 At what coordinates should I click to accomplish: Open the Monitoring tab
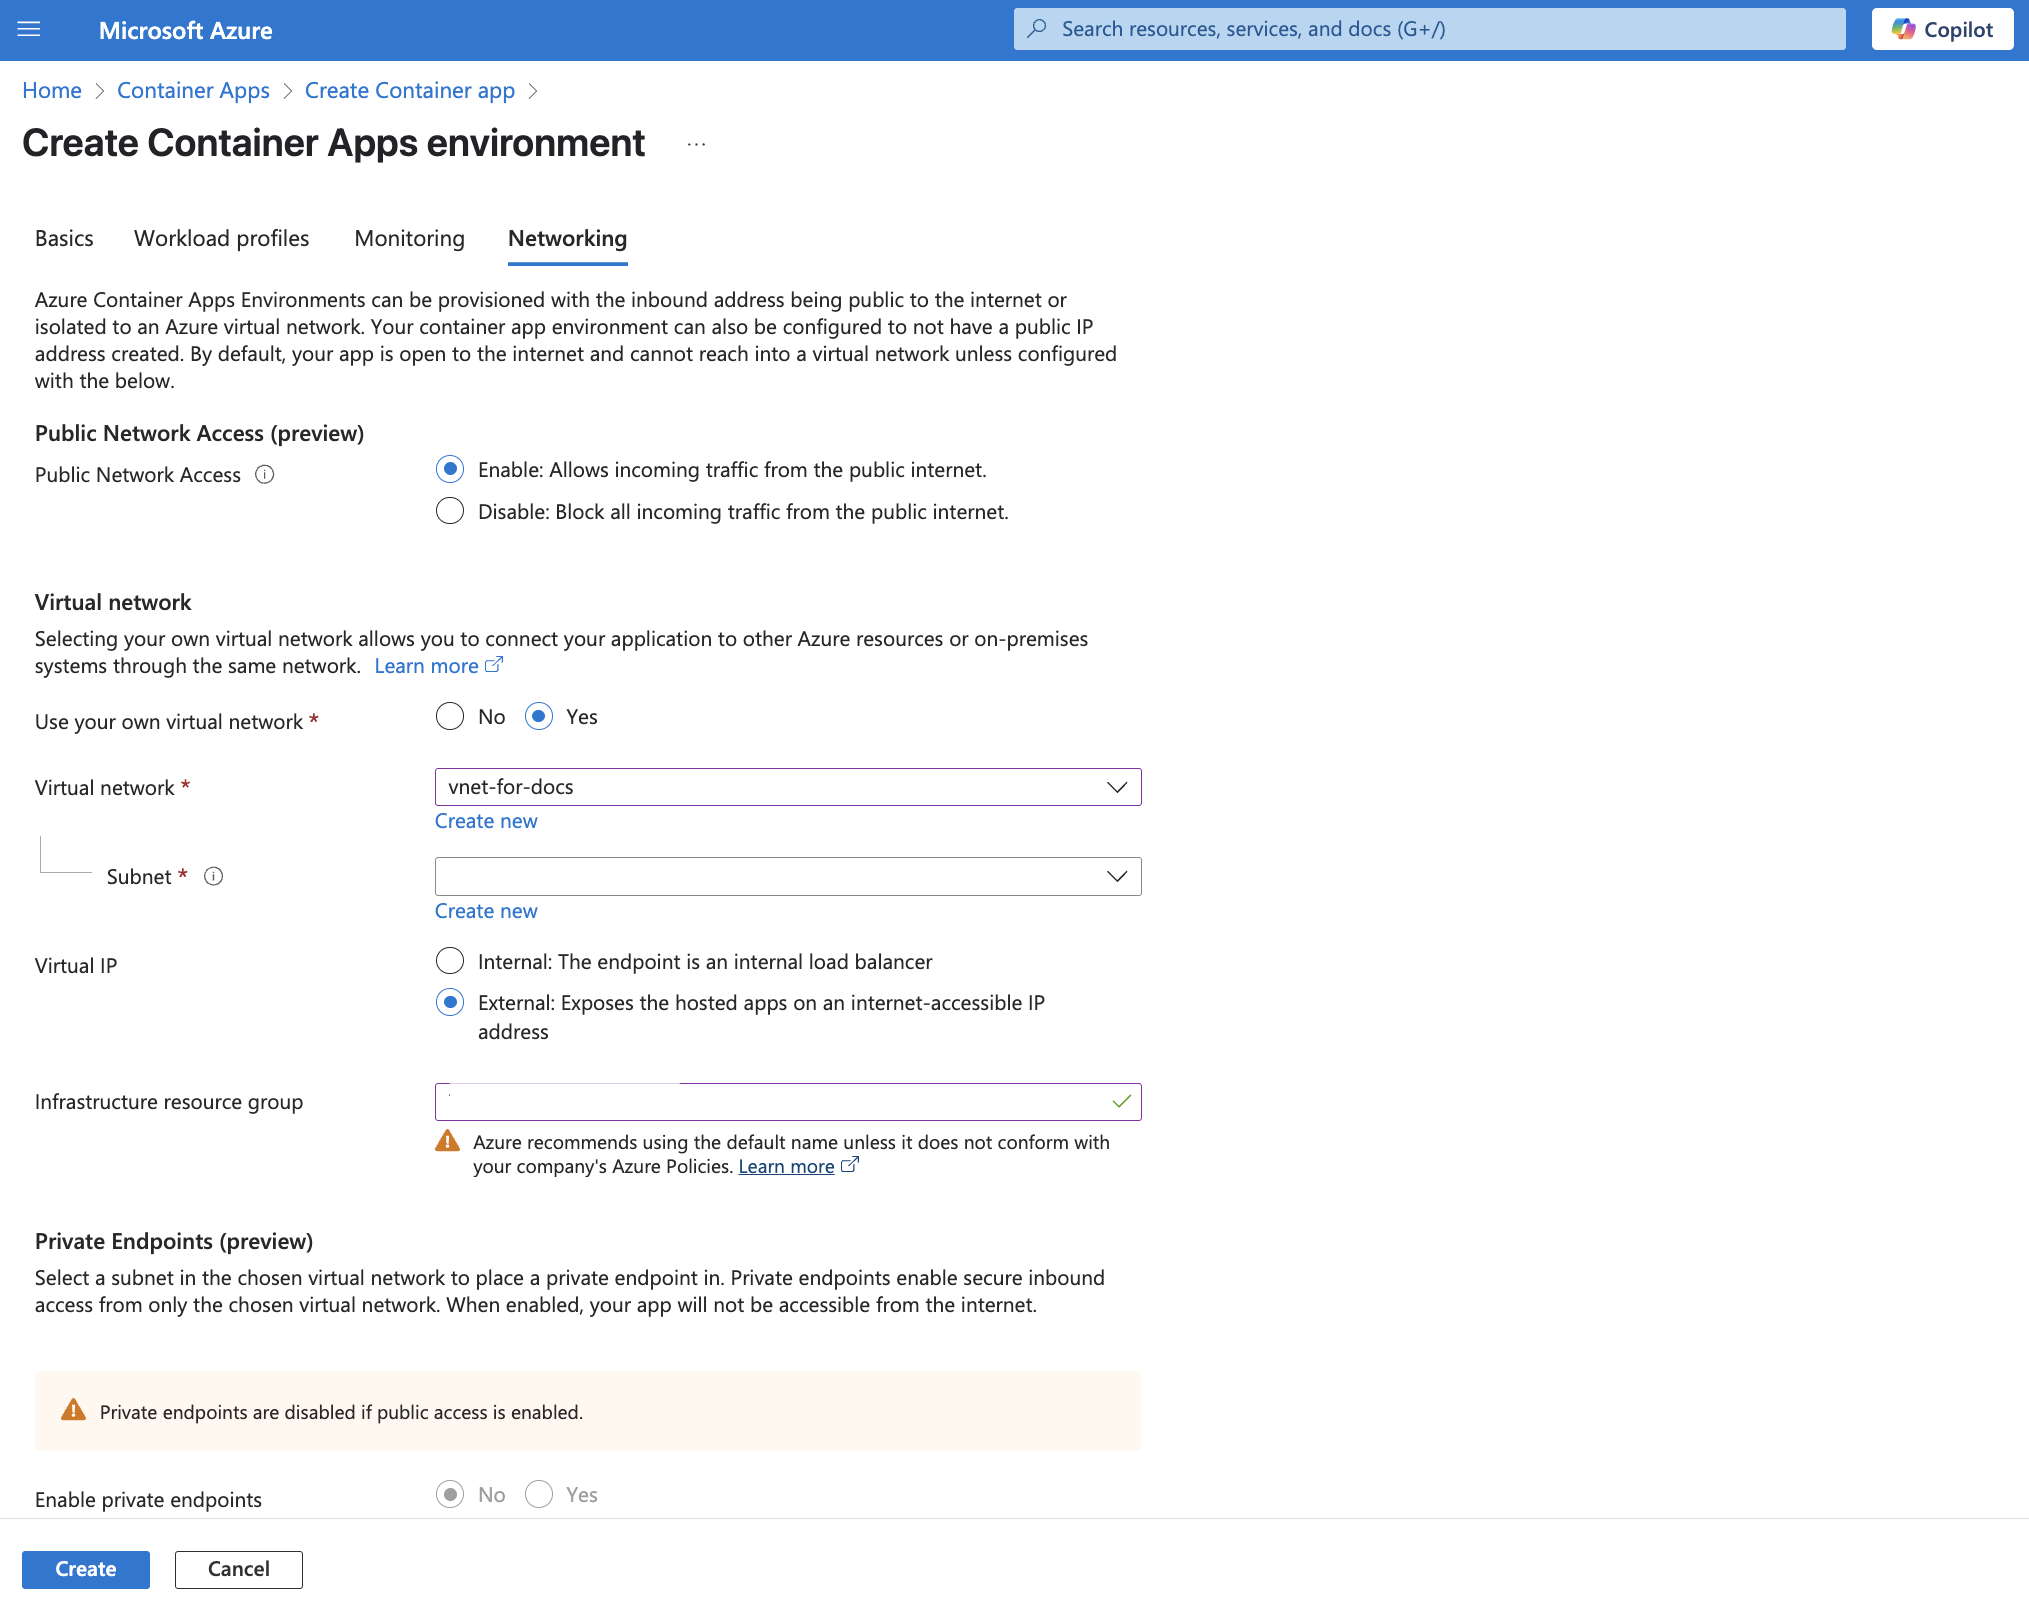pyautogui.click(x=409, y=238)
